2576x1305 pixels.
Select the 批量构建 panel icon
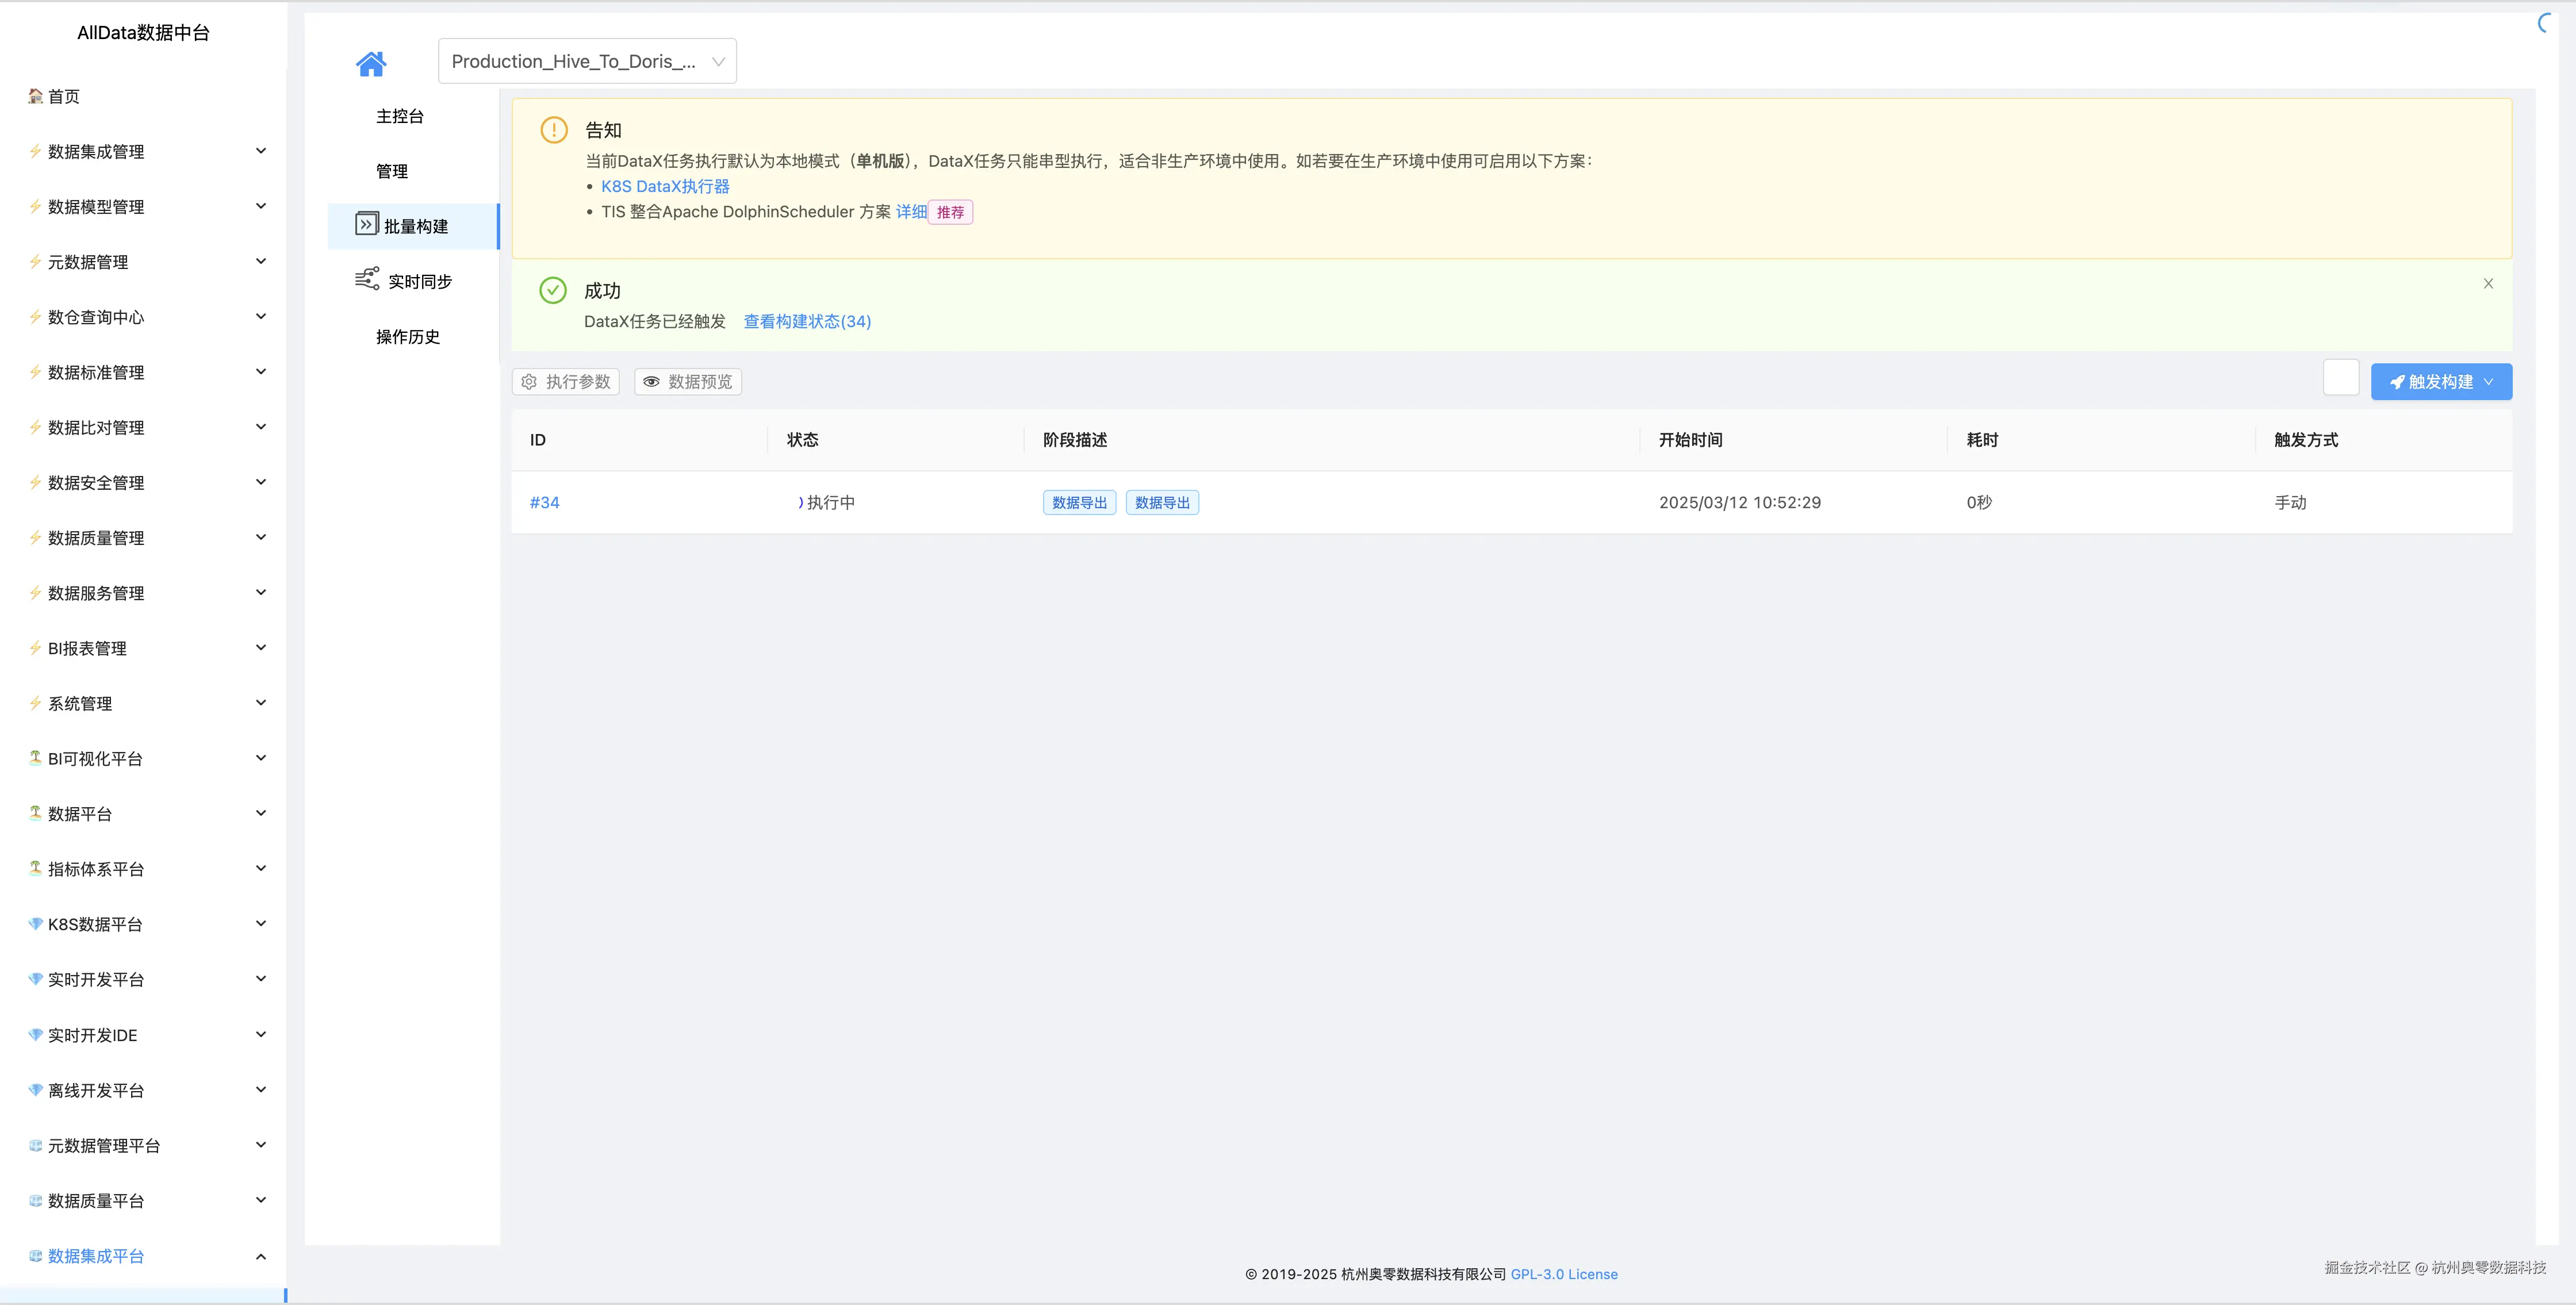coord(366,224)
